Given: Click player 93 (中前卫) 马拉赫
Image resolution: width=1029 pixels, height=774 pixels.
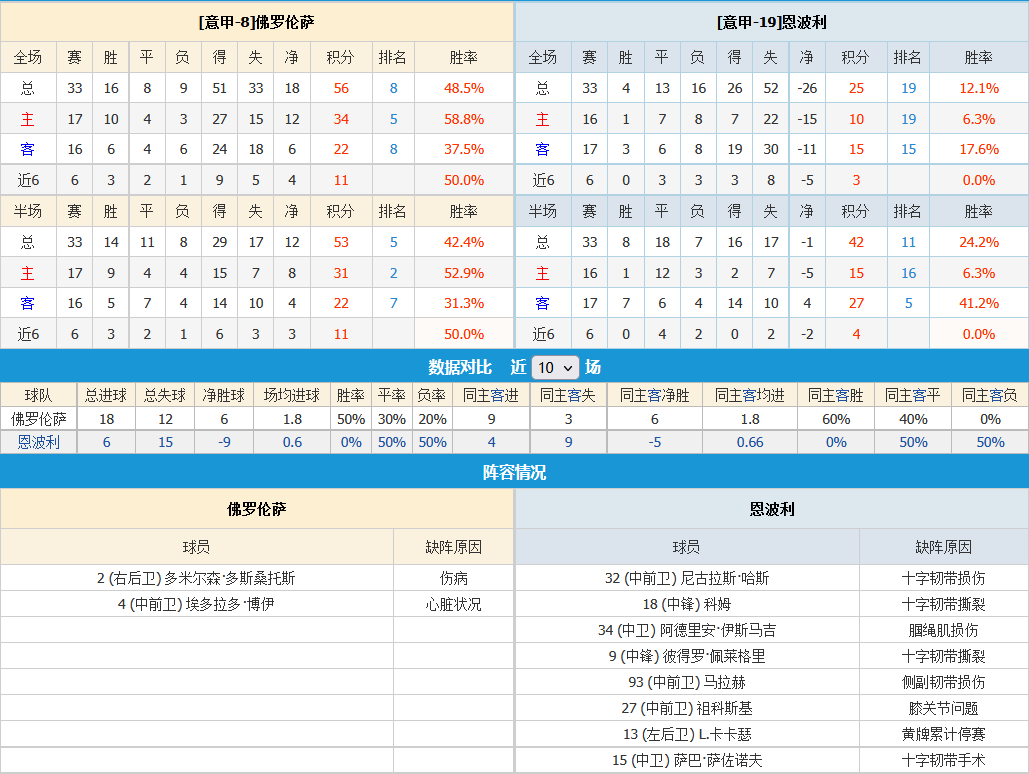Looking at the screenshot, I should click(687, 682).
